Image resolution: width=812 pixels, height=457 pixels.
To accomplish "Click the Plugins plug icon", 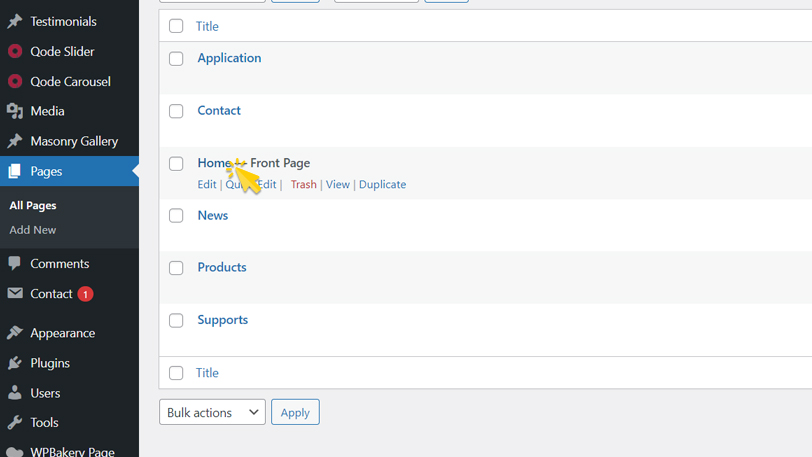I will point(15,363).
